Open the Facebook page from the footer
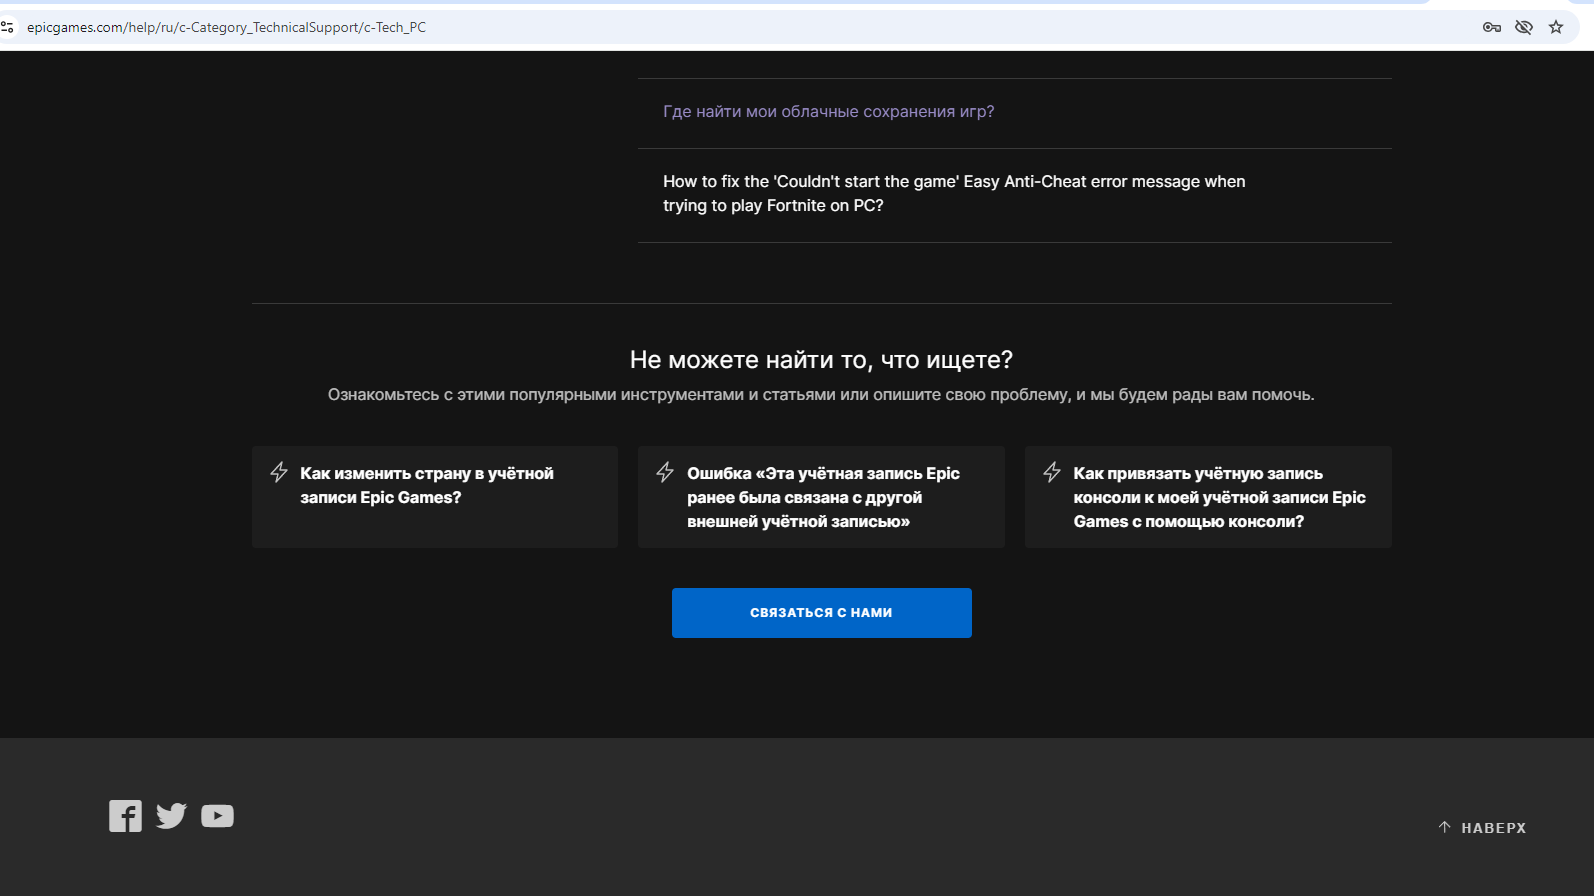The width and height of the screenshot is (1594, 896). 125,816
